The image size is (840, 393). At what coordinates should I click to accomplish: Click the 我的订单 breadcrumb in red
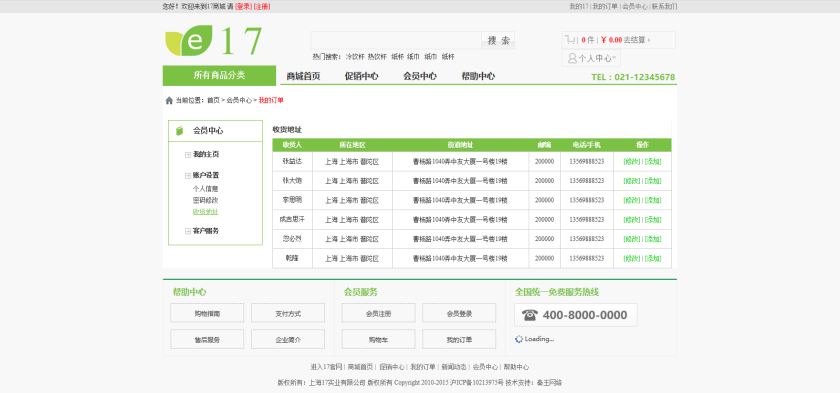coord(271,100)
